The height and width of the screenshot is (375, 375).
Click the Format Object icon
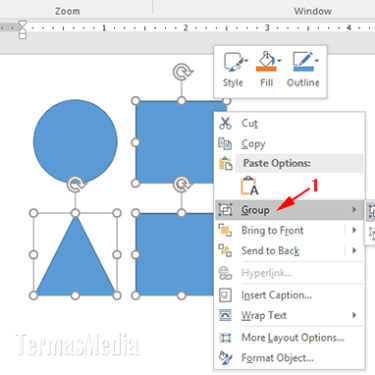225,358
